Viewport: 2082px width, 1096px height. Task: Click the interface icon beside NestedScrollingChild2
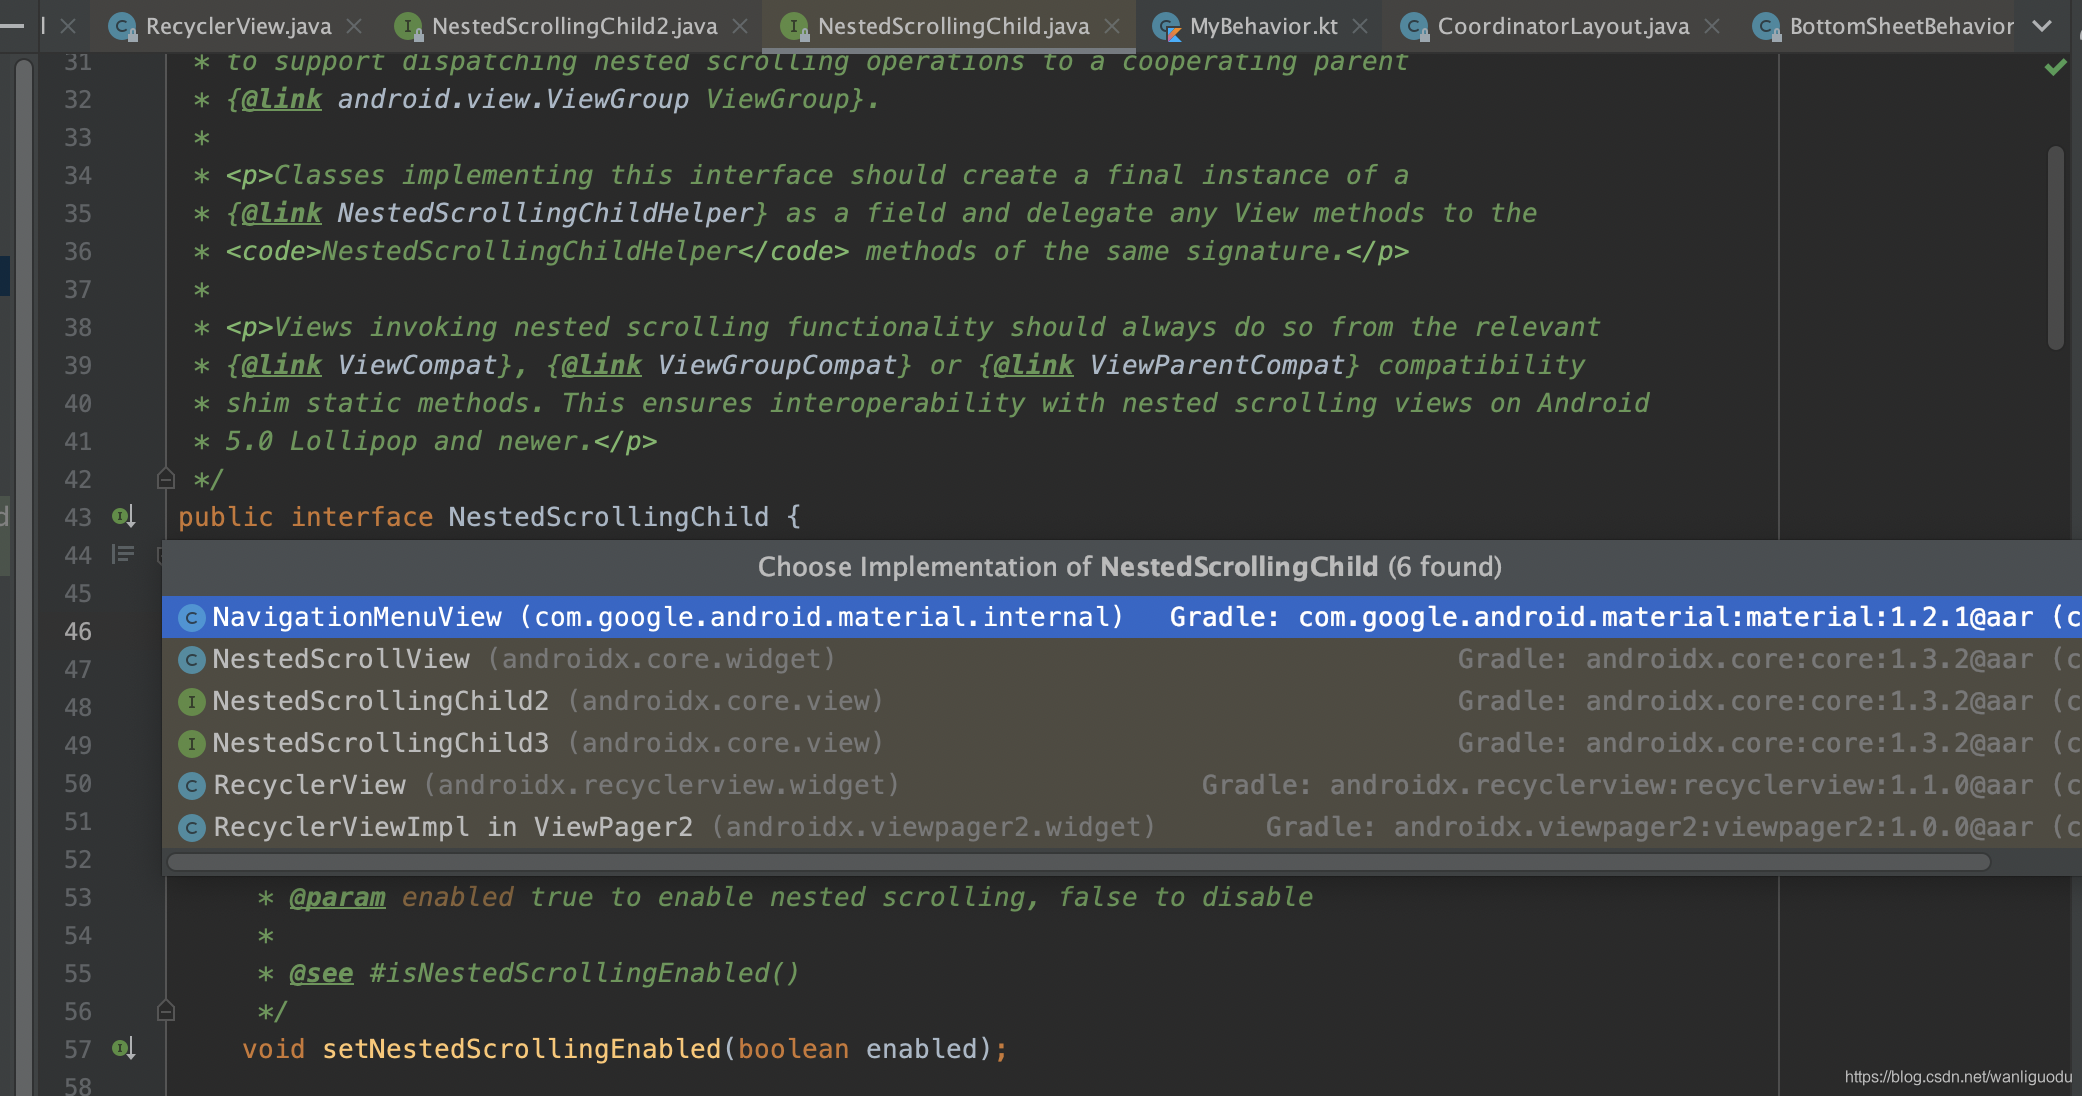click(x=192, y=702)
